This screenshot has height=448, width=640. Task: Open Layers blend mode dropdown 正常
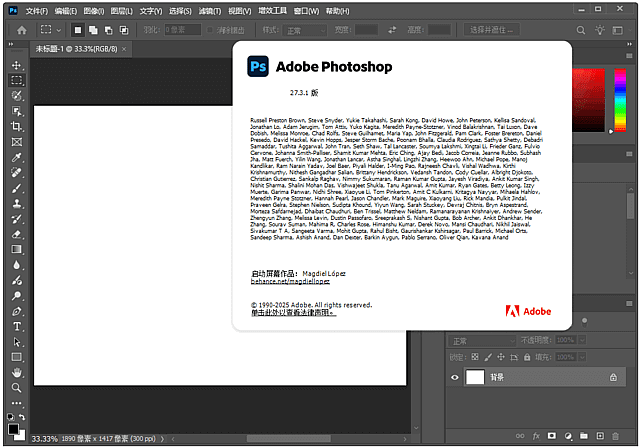coord(482,341)
